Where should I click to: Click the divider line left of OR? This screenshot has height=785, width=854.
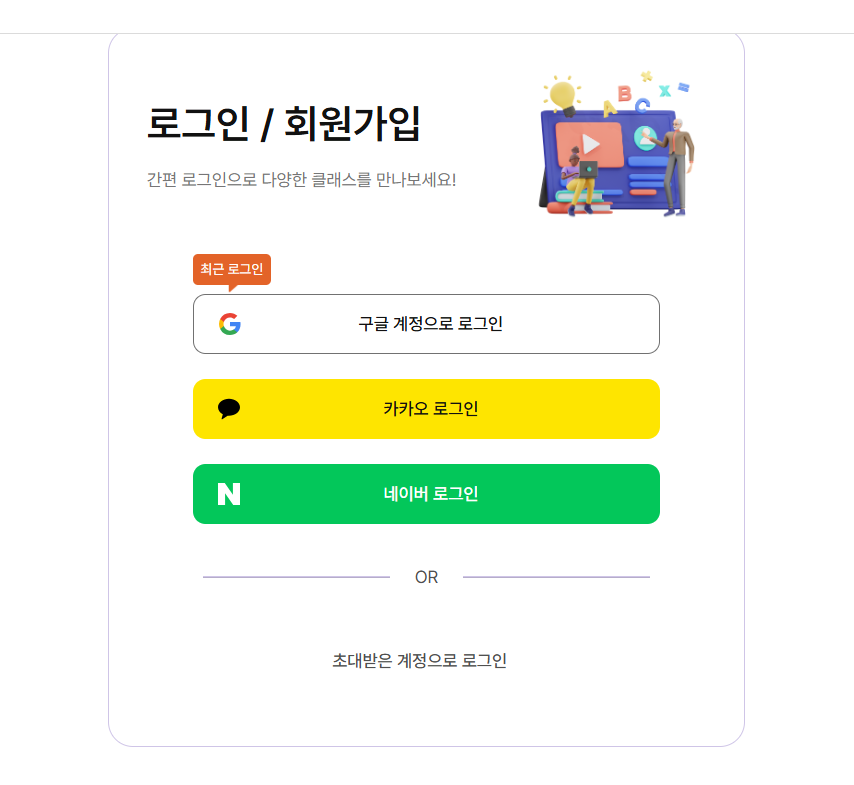click(x=296, y=577)
